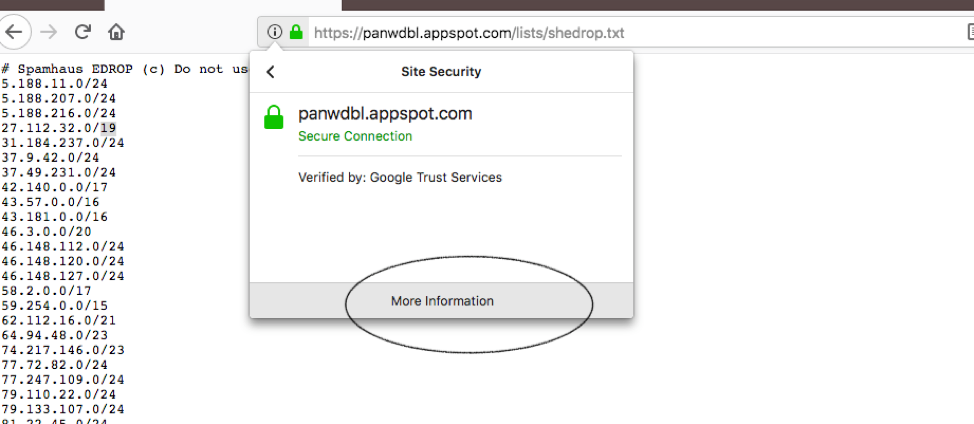Viewport: 974px width, 424px height.
Task: Click the Site Security panel title
Action: [441, 72]
